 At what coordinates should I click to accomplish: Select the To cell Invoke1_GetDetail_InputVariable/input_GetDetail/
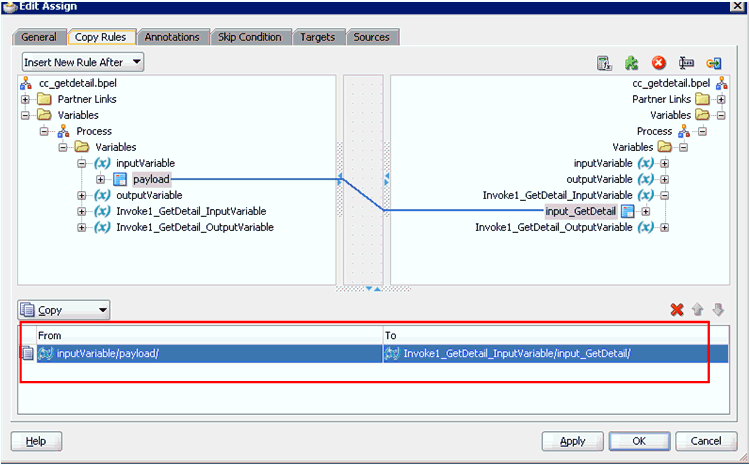(556, 354)
